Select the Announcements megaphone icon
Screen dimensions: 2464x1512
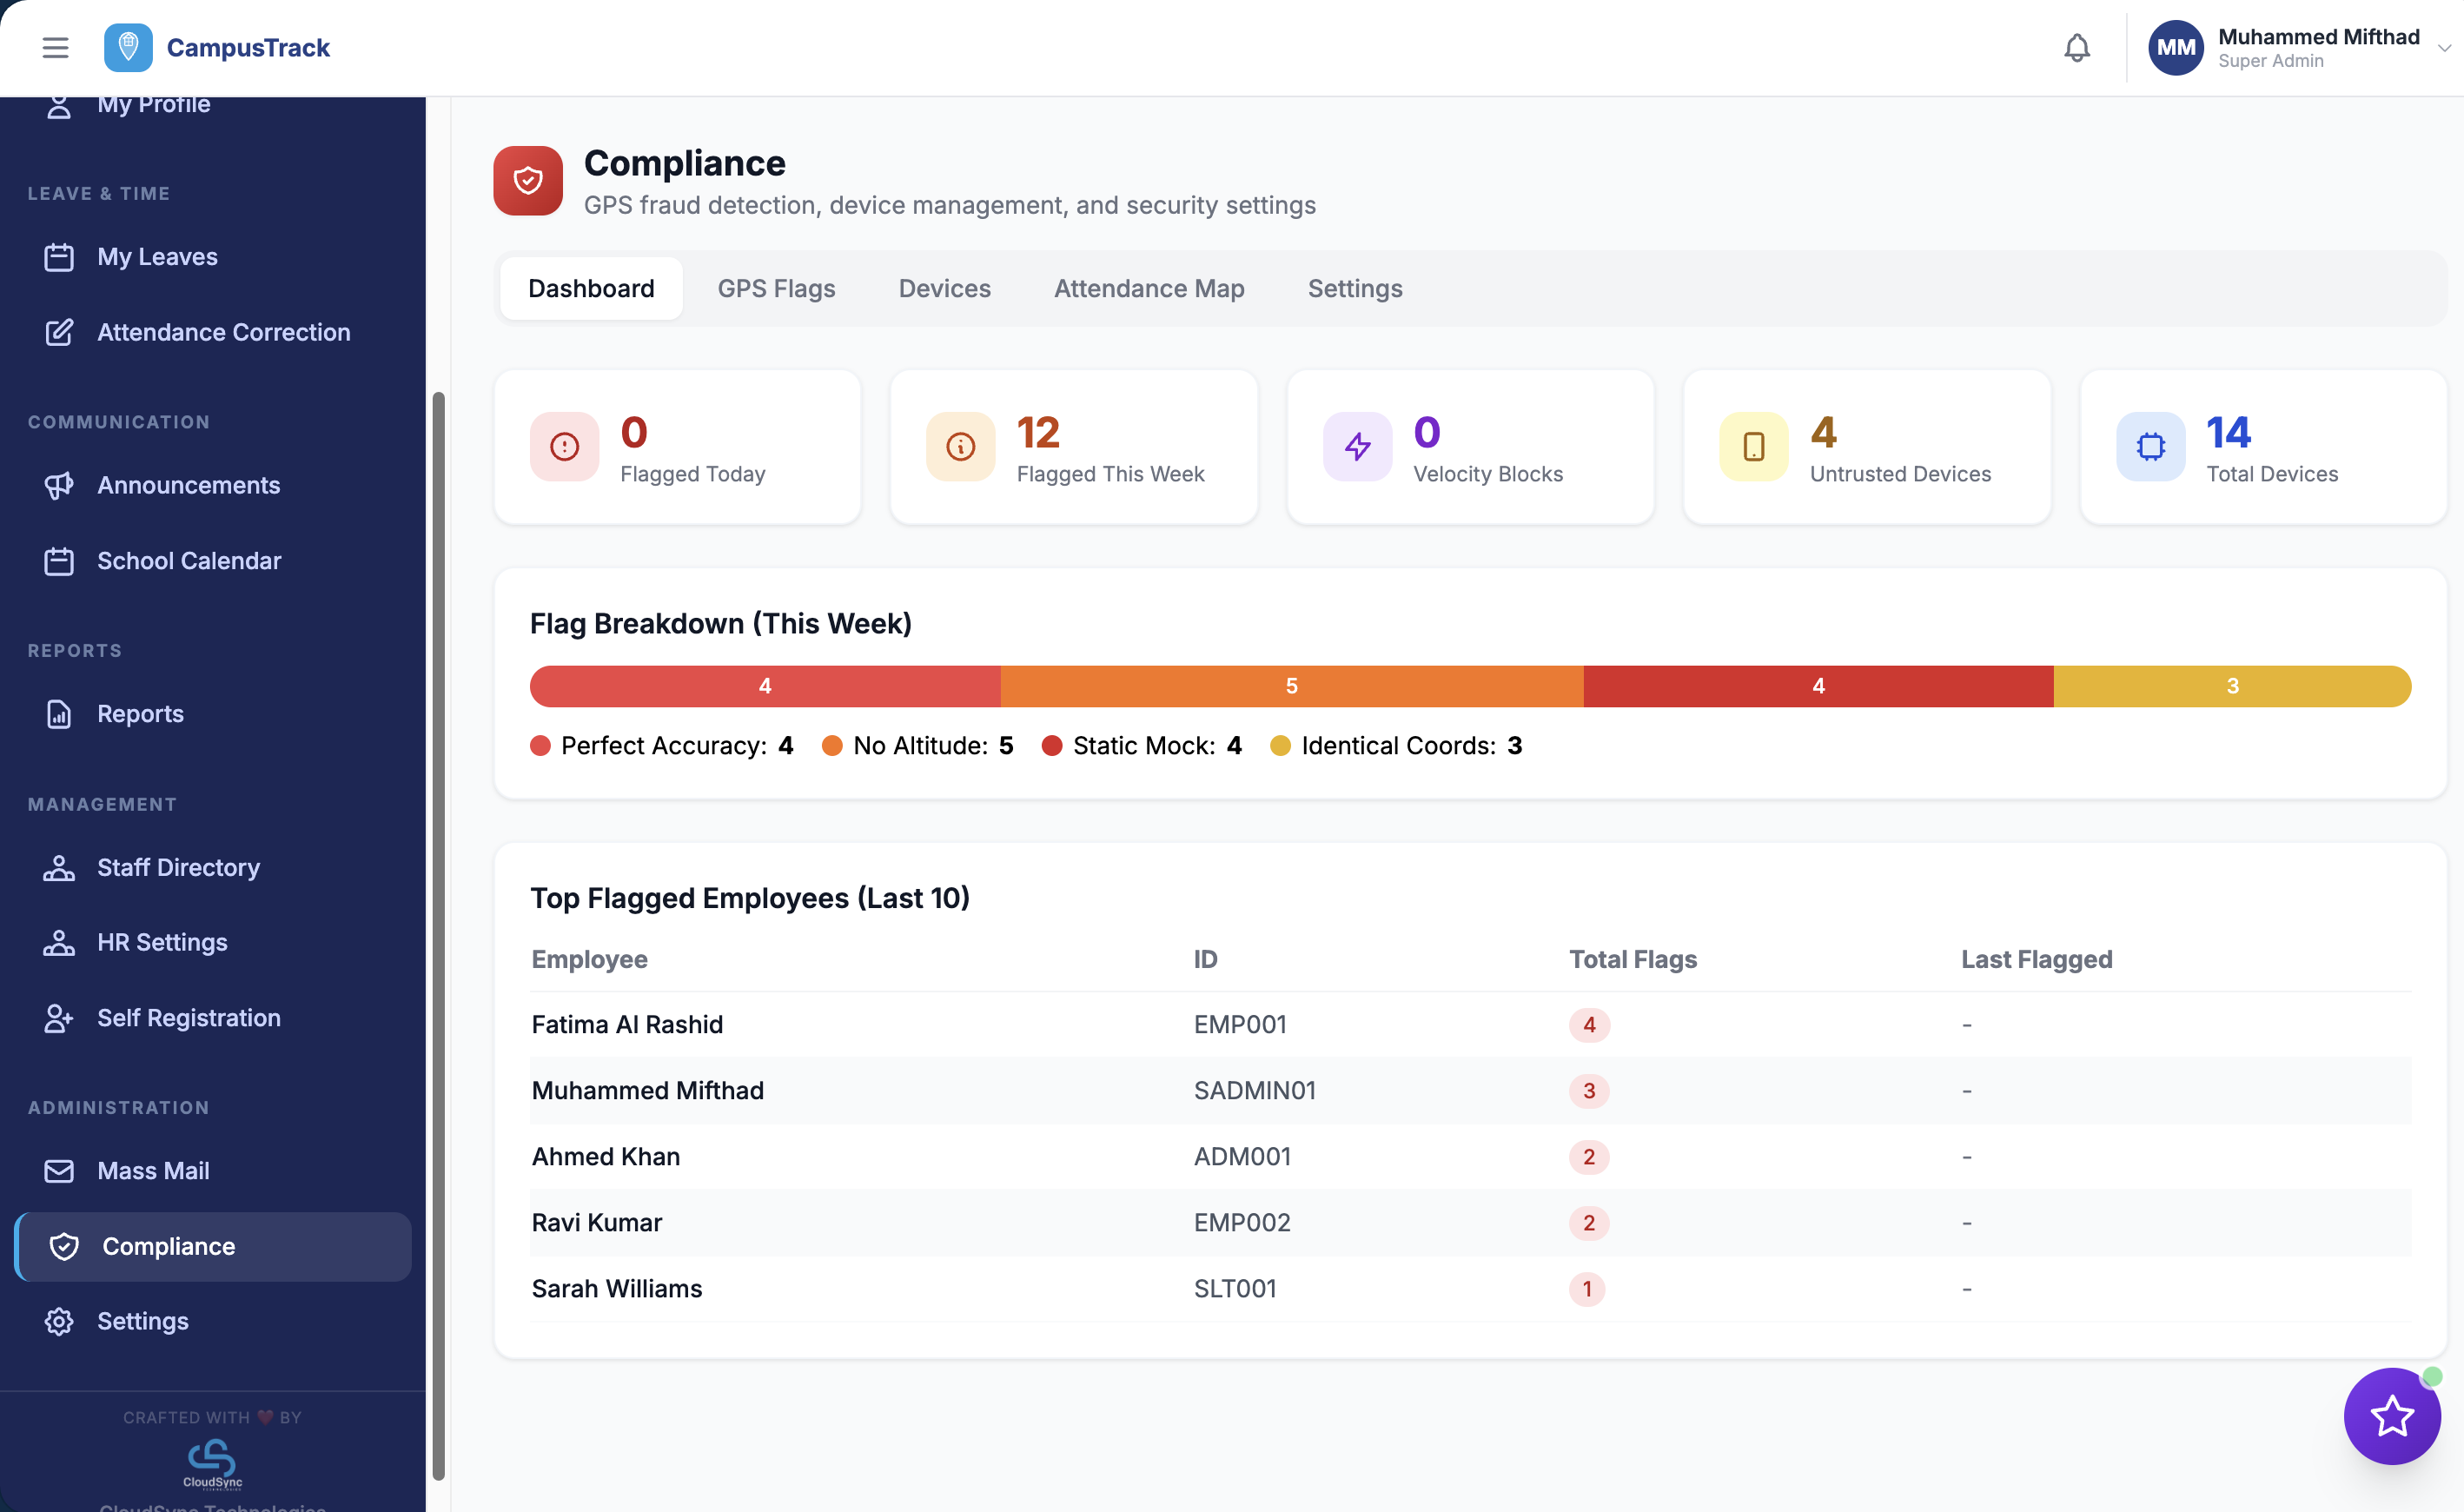click(59, 485)
